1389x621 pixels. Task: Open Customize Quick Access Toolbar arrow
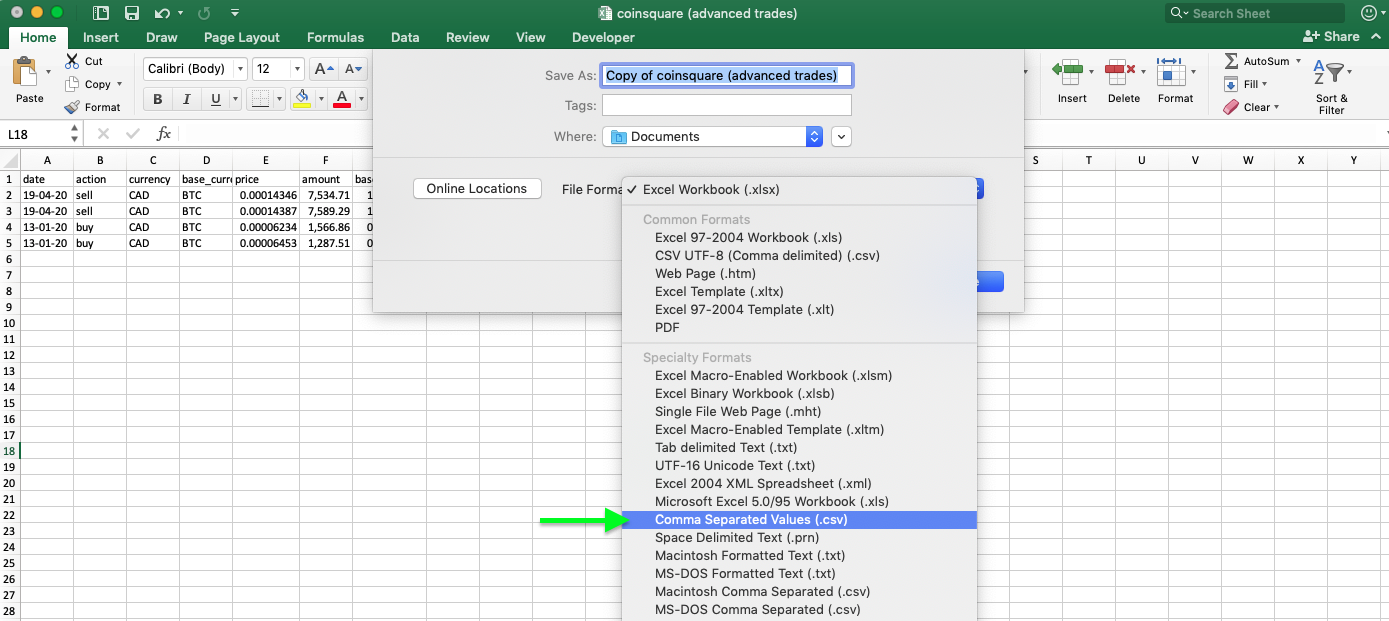(x=234, y=13)
